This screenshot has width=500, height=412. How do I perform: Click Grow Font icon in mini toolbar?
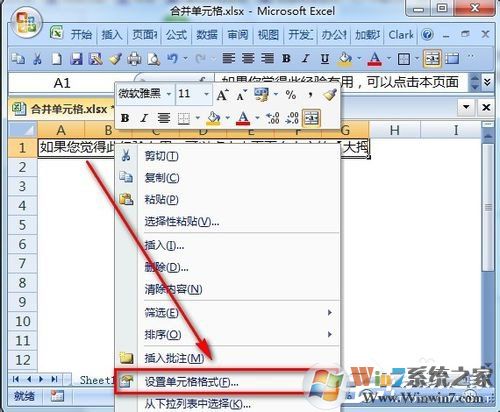point(222,95)
